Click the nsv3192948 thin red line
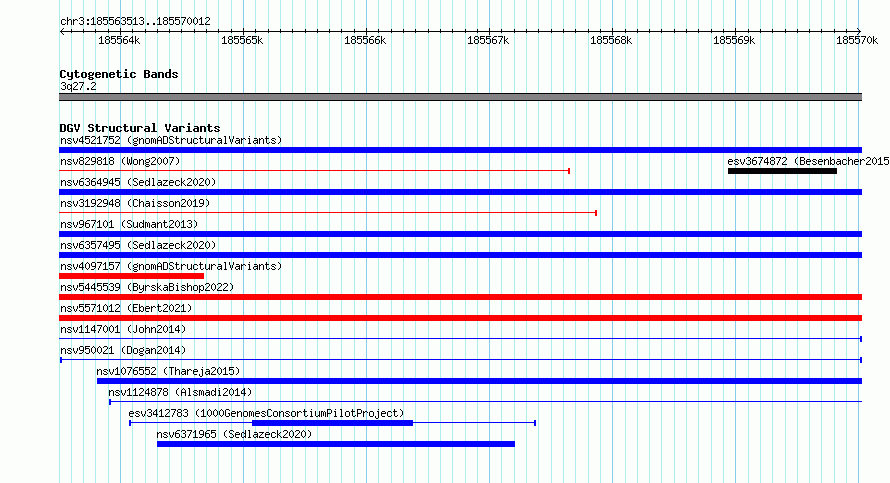Image resolution: width=890 pixels, height=483 pixels. [x=328, y=213]
